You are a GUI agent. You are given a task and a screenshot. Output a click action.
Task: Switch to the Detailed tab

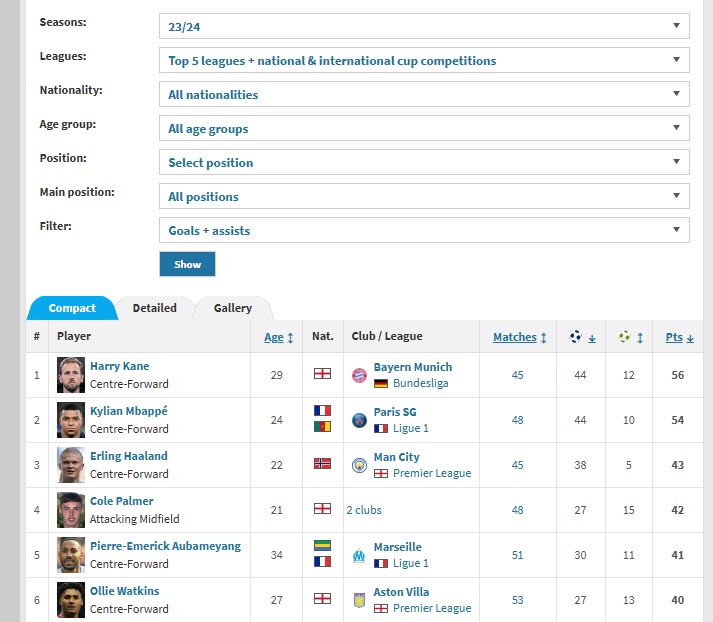(154, 308)
